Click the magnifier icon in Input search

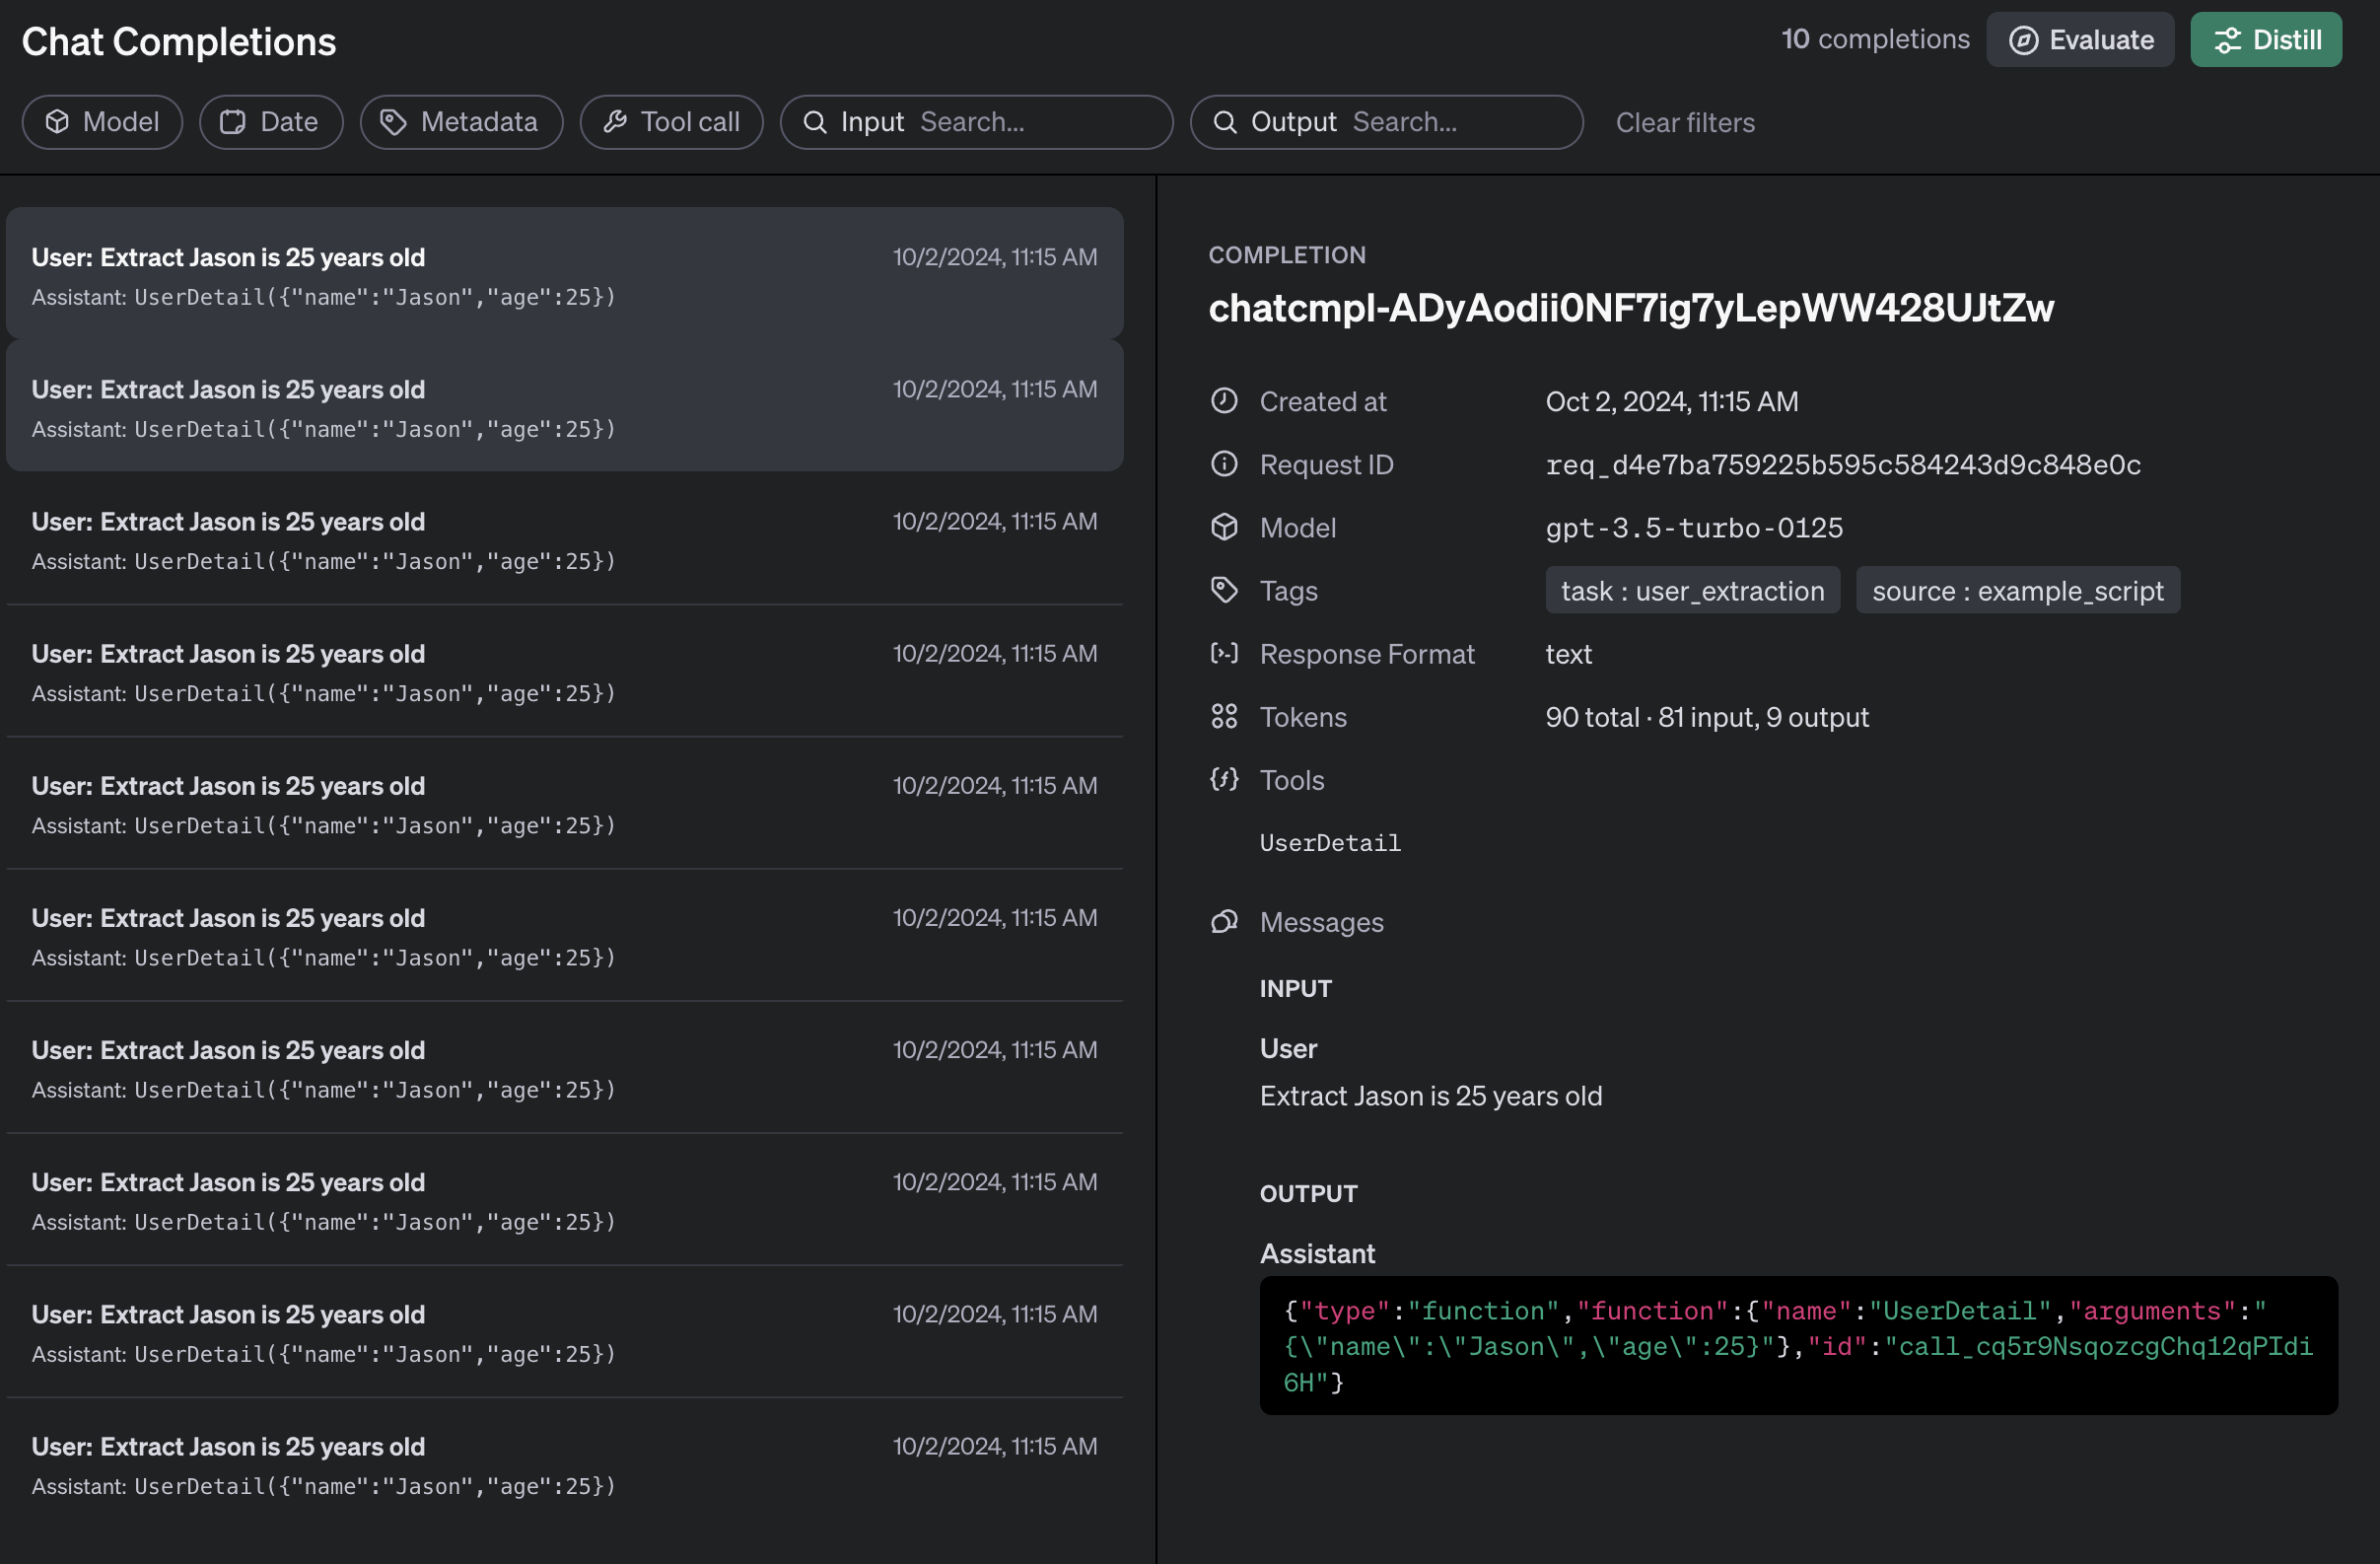(x=815, y=122)
